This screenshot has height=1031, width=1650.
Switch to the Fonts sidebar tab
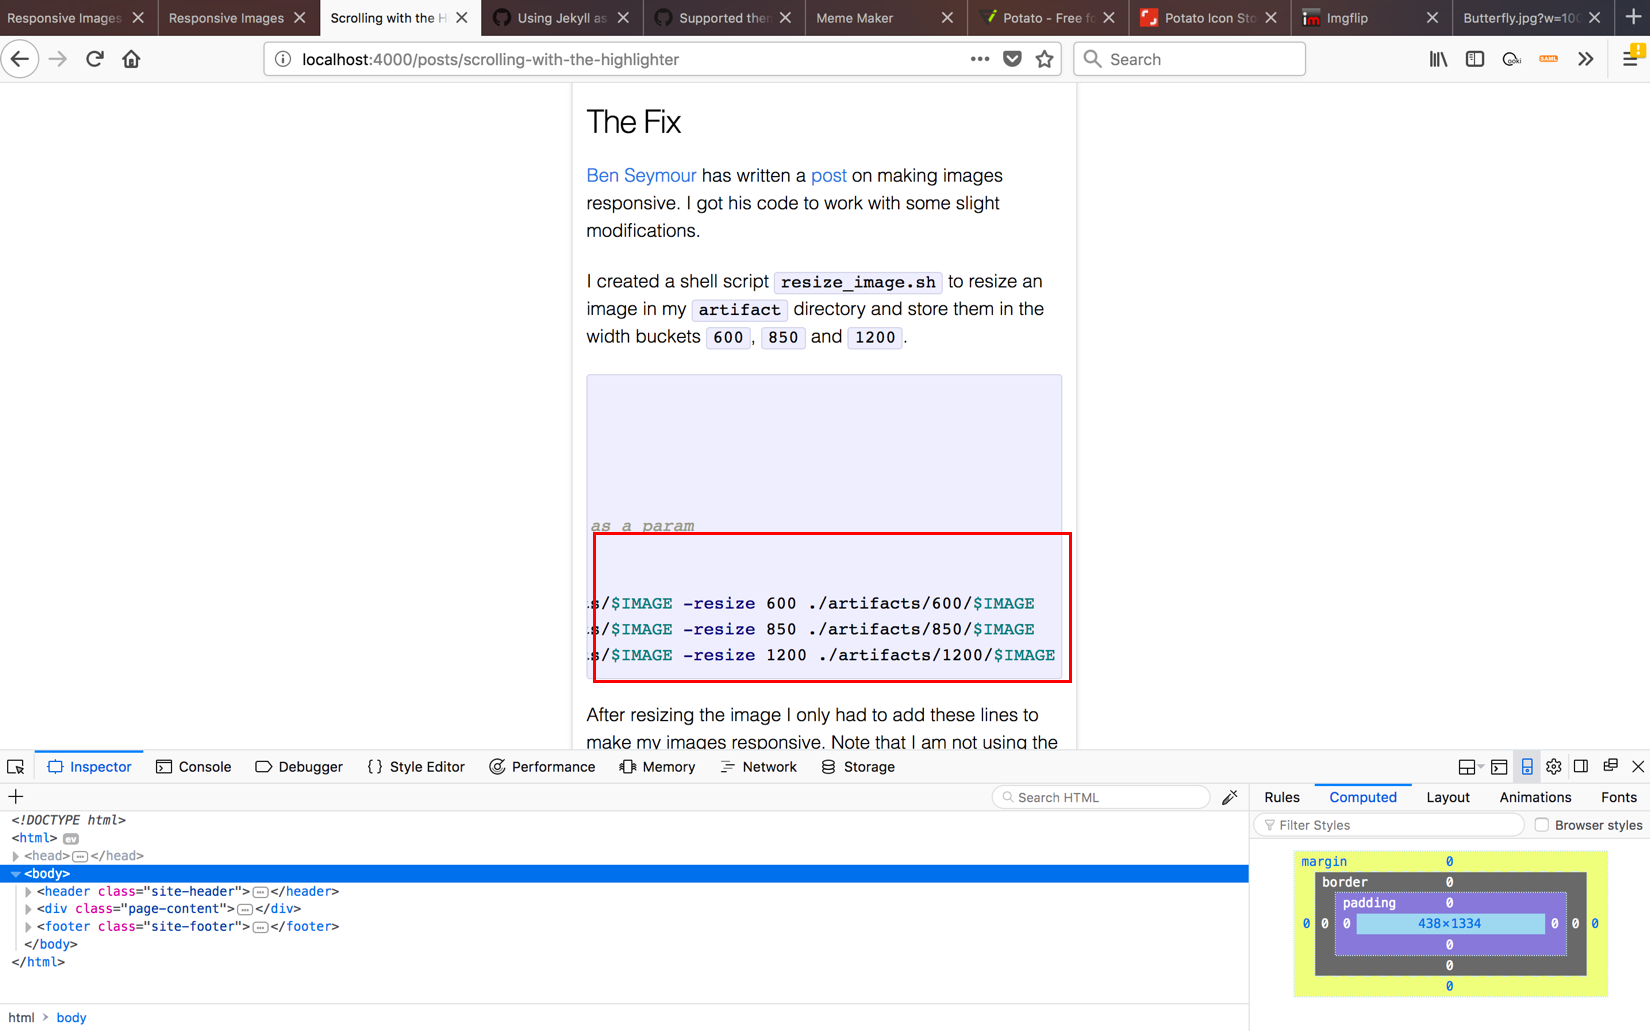[1619, 797]
